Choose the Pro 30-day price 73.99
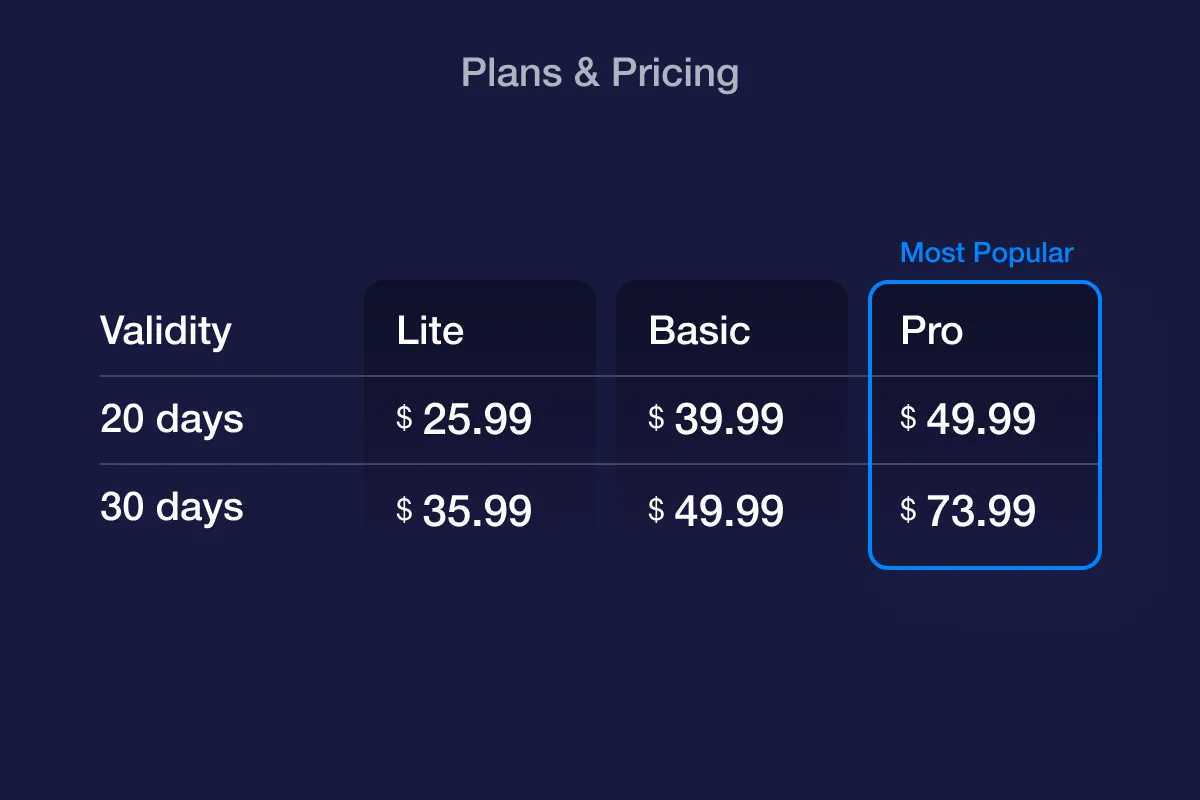 pos(981,512)
